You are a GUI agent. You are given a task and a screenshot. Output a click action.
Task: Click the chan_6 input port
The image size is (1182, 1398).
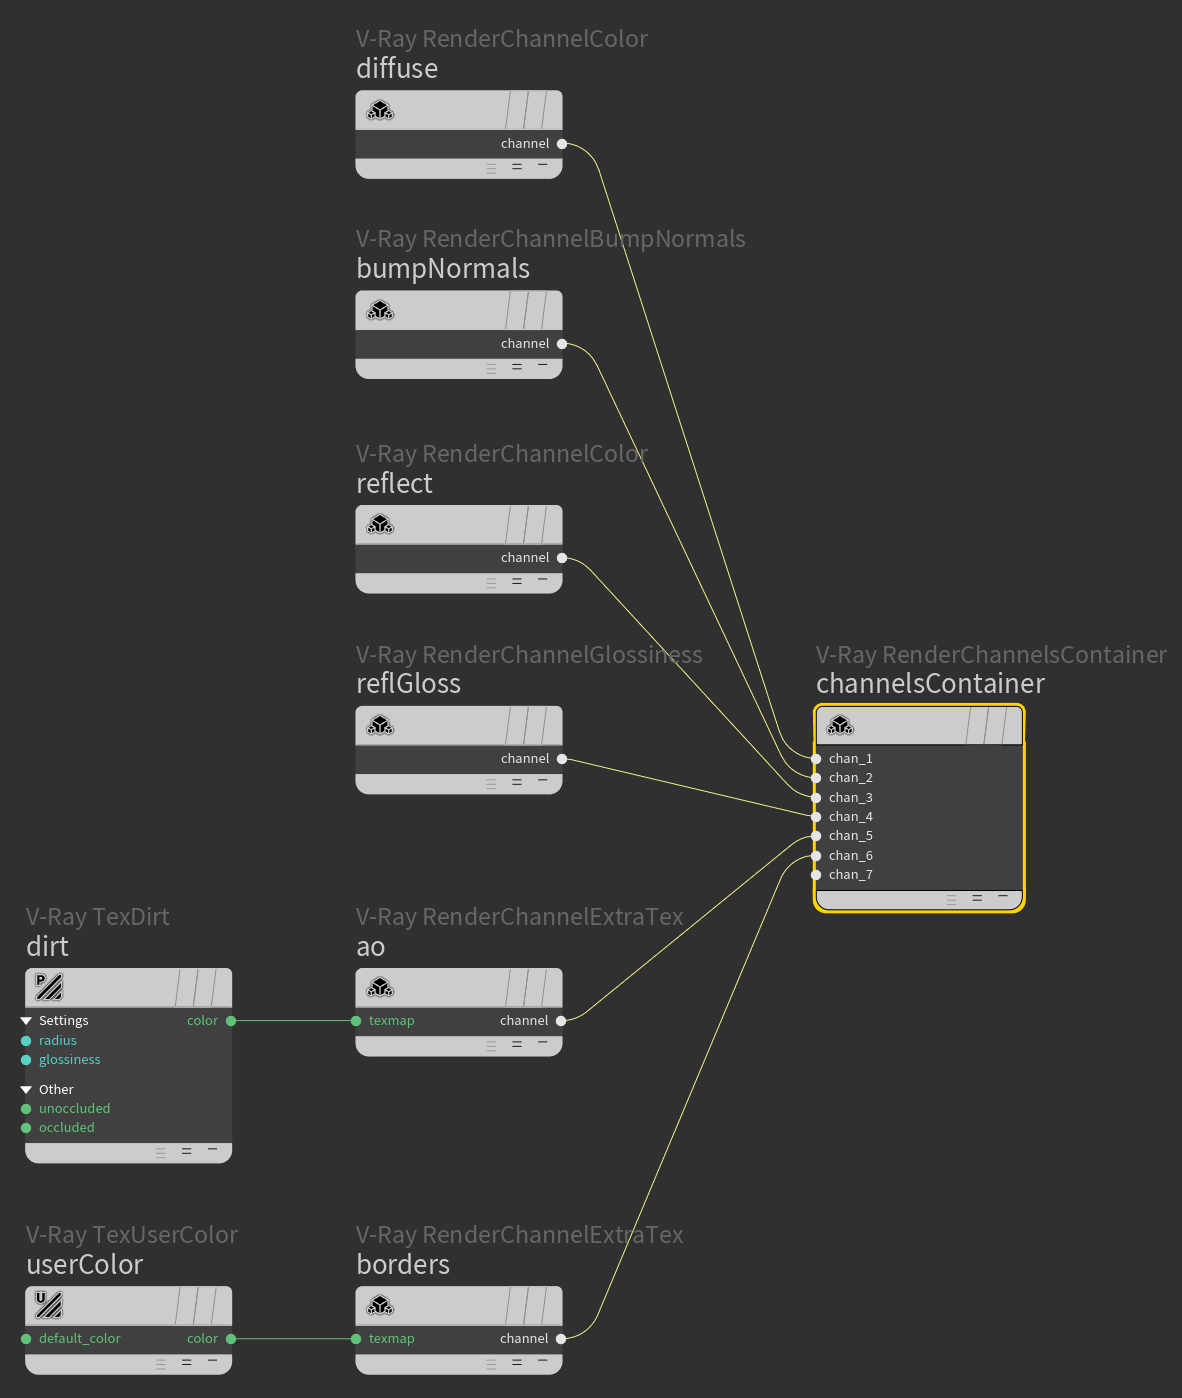point(816,856)
